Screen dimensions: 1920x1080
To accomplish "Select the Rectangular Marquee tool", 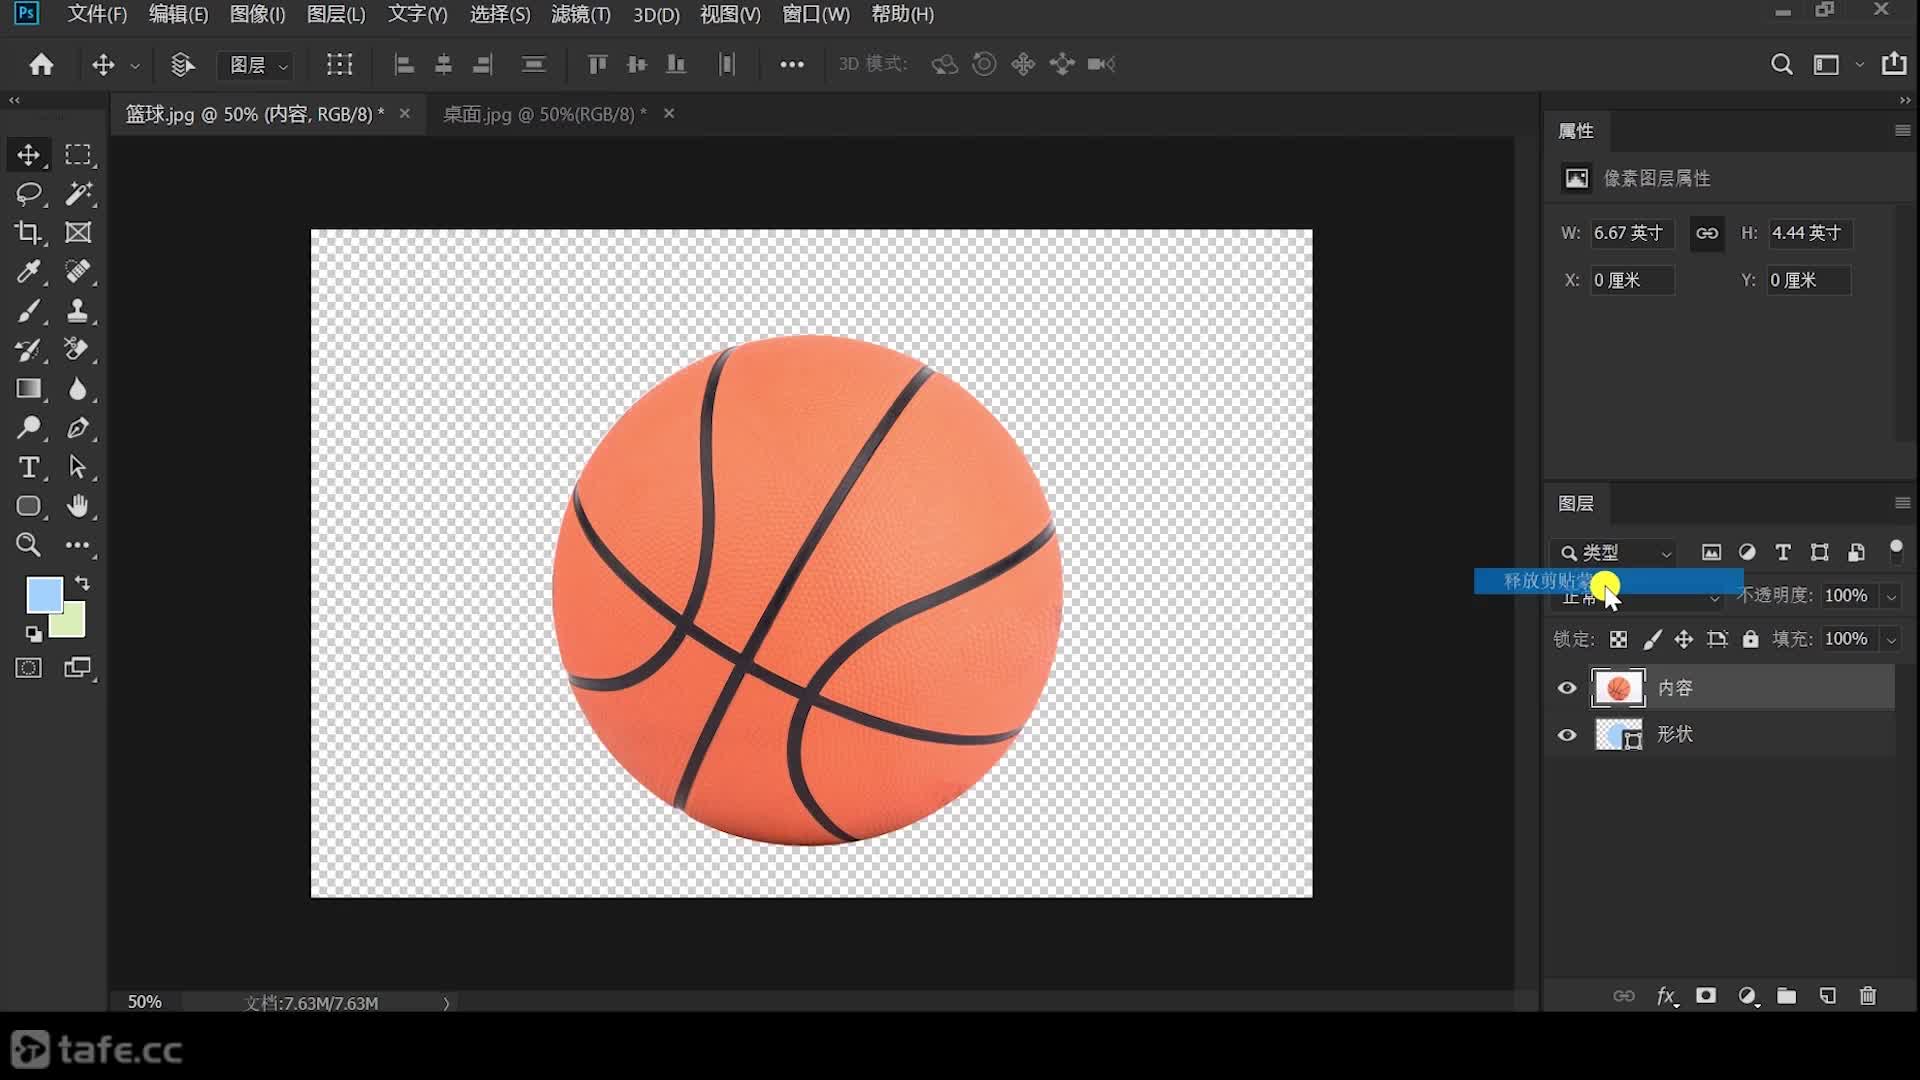I will pyautogui.click(x=78, y=155).
